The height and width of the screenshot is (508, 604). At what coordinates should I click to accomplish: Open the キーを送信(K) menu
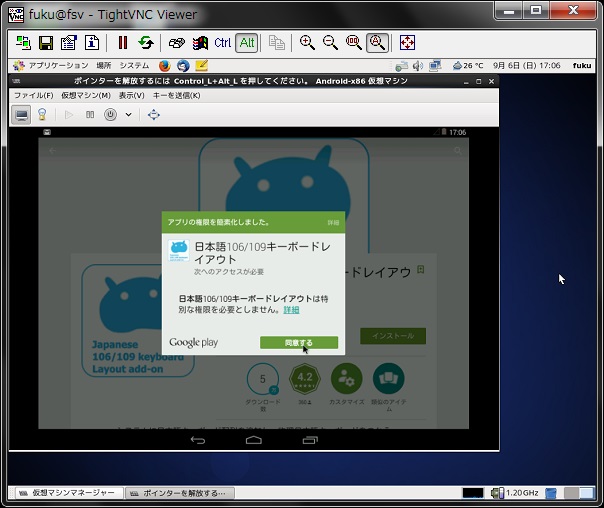[x=176, y=95]
